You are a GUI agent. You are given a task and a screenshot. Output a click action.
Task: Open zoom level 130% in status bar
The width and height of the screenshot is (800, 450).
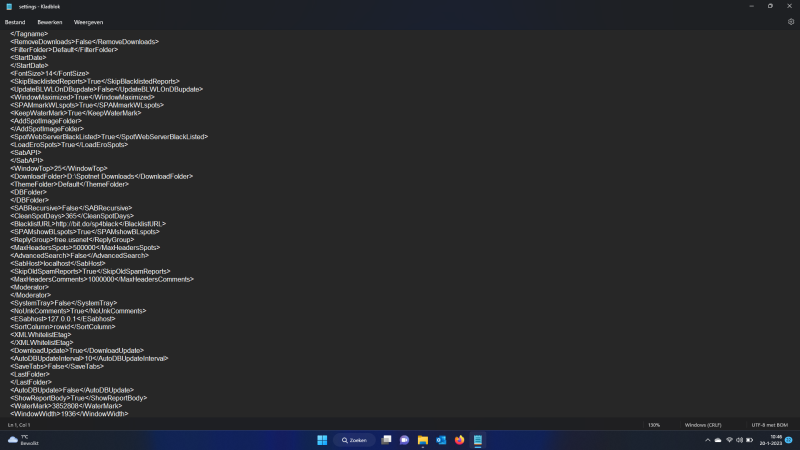coord(653,425)
